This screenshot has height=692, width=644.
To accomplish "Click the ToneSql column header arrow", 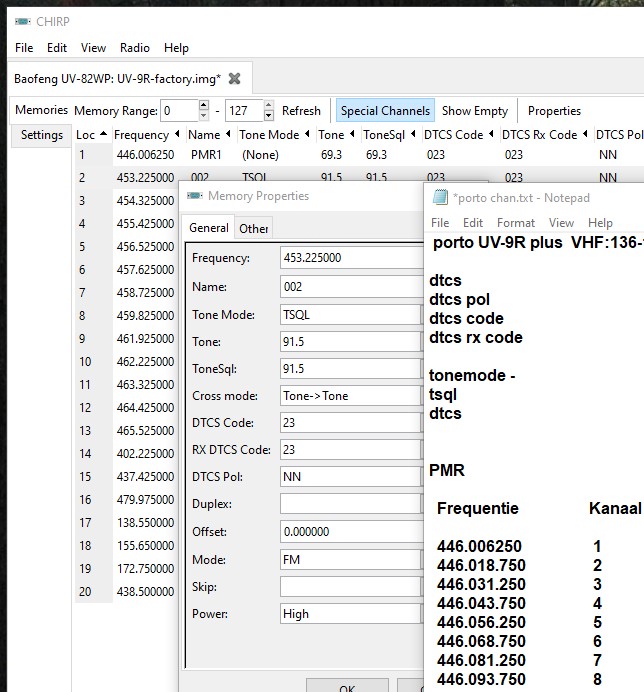I will point(413,134).
